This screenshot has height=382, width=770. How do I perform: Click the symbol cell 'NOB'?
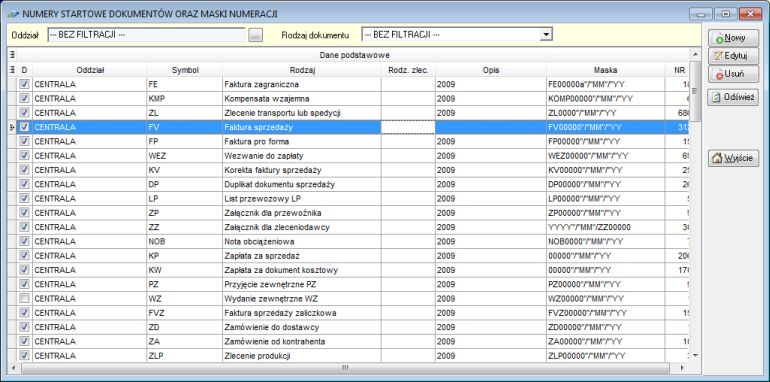(x=185, y=241)
